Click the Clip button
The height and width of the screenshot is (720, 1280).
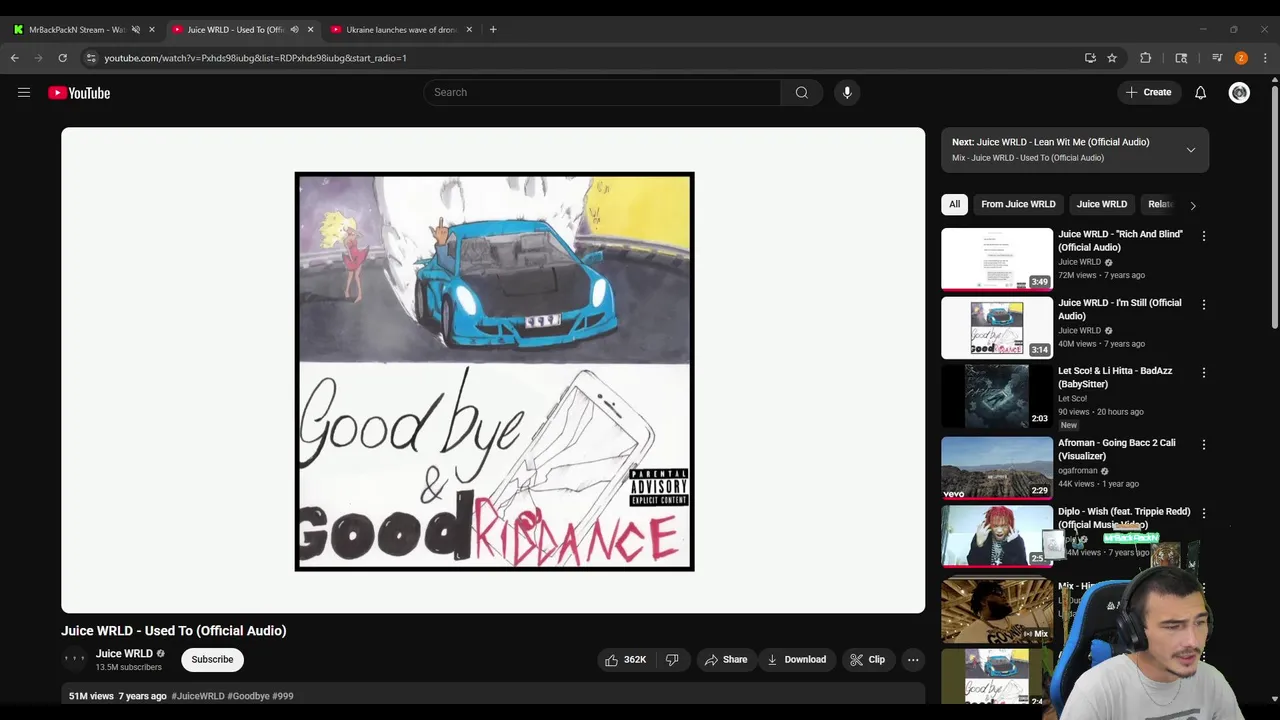868,660
